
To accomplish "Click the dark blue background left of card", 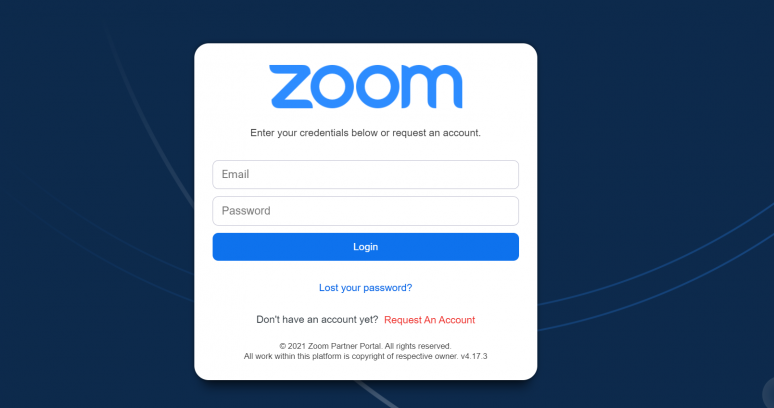I will (x=97, y=204).
